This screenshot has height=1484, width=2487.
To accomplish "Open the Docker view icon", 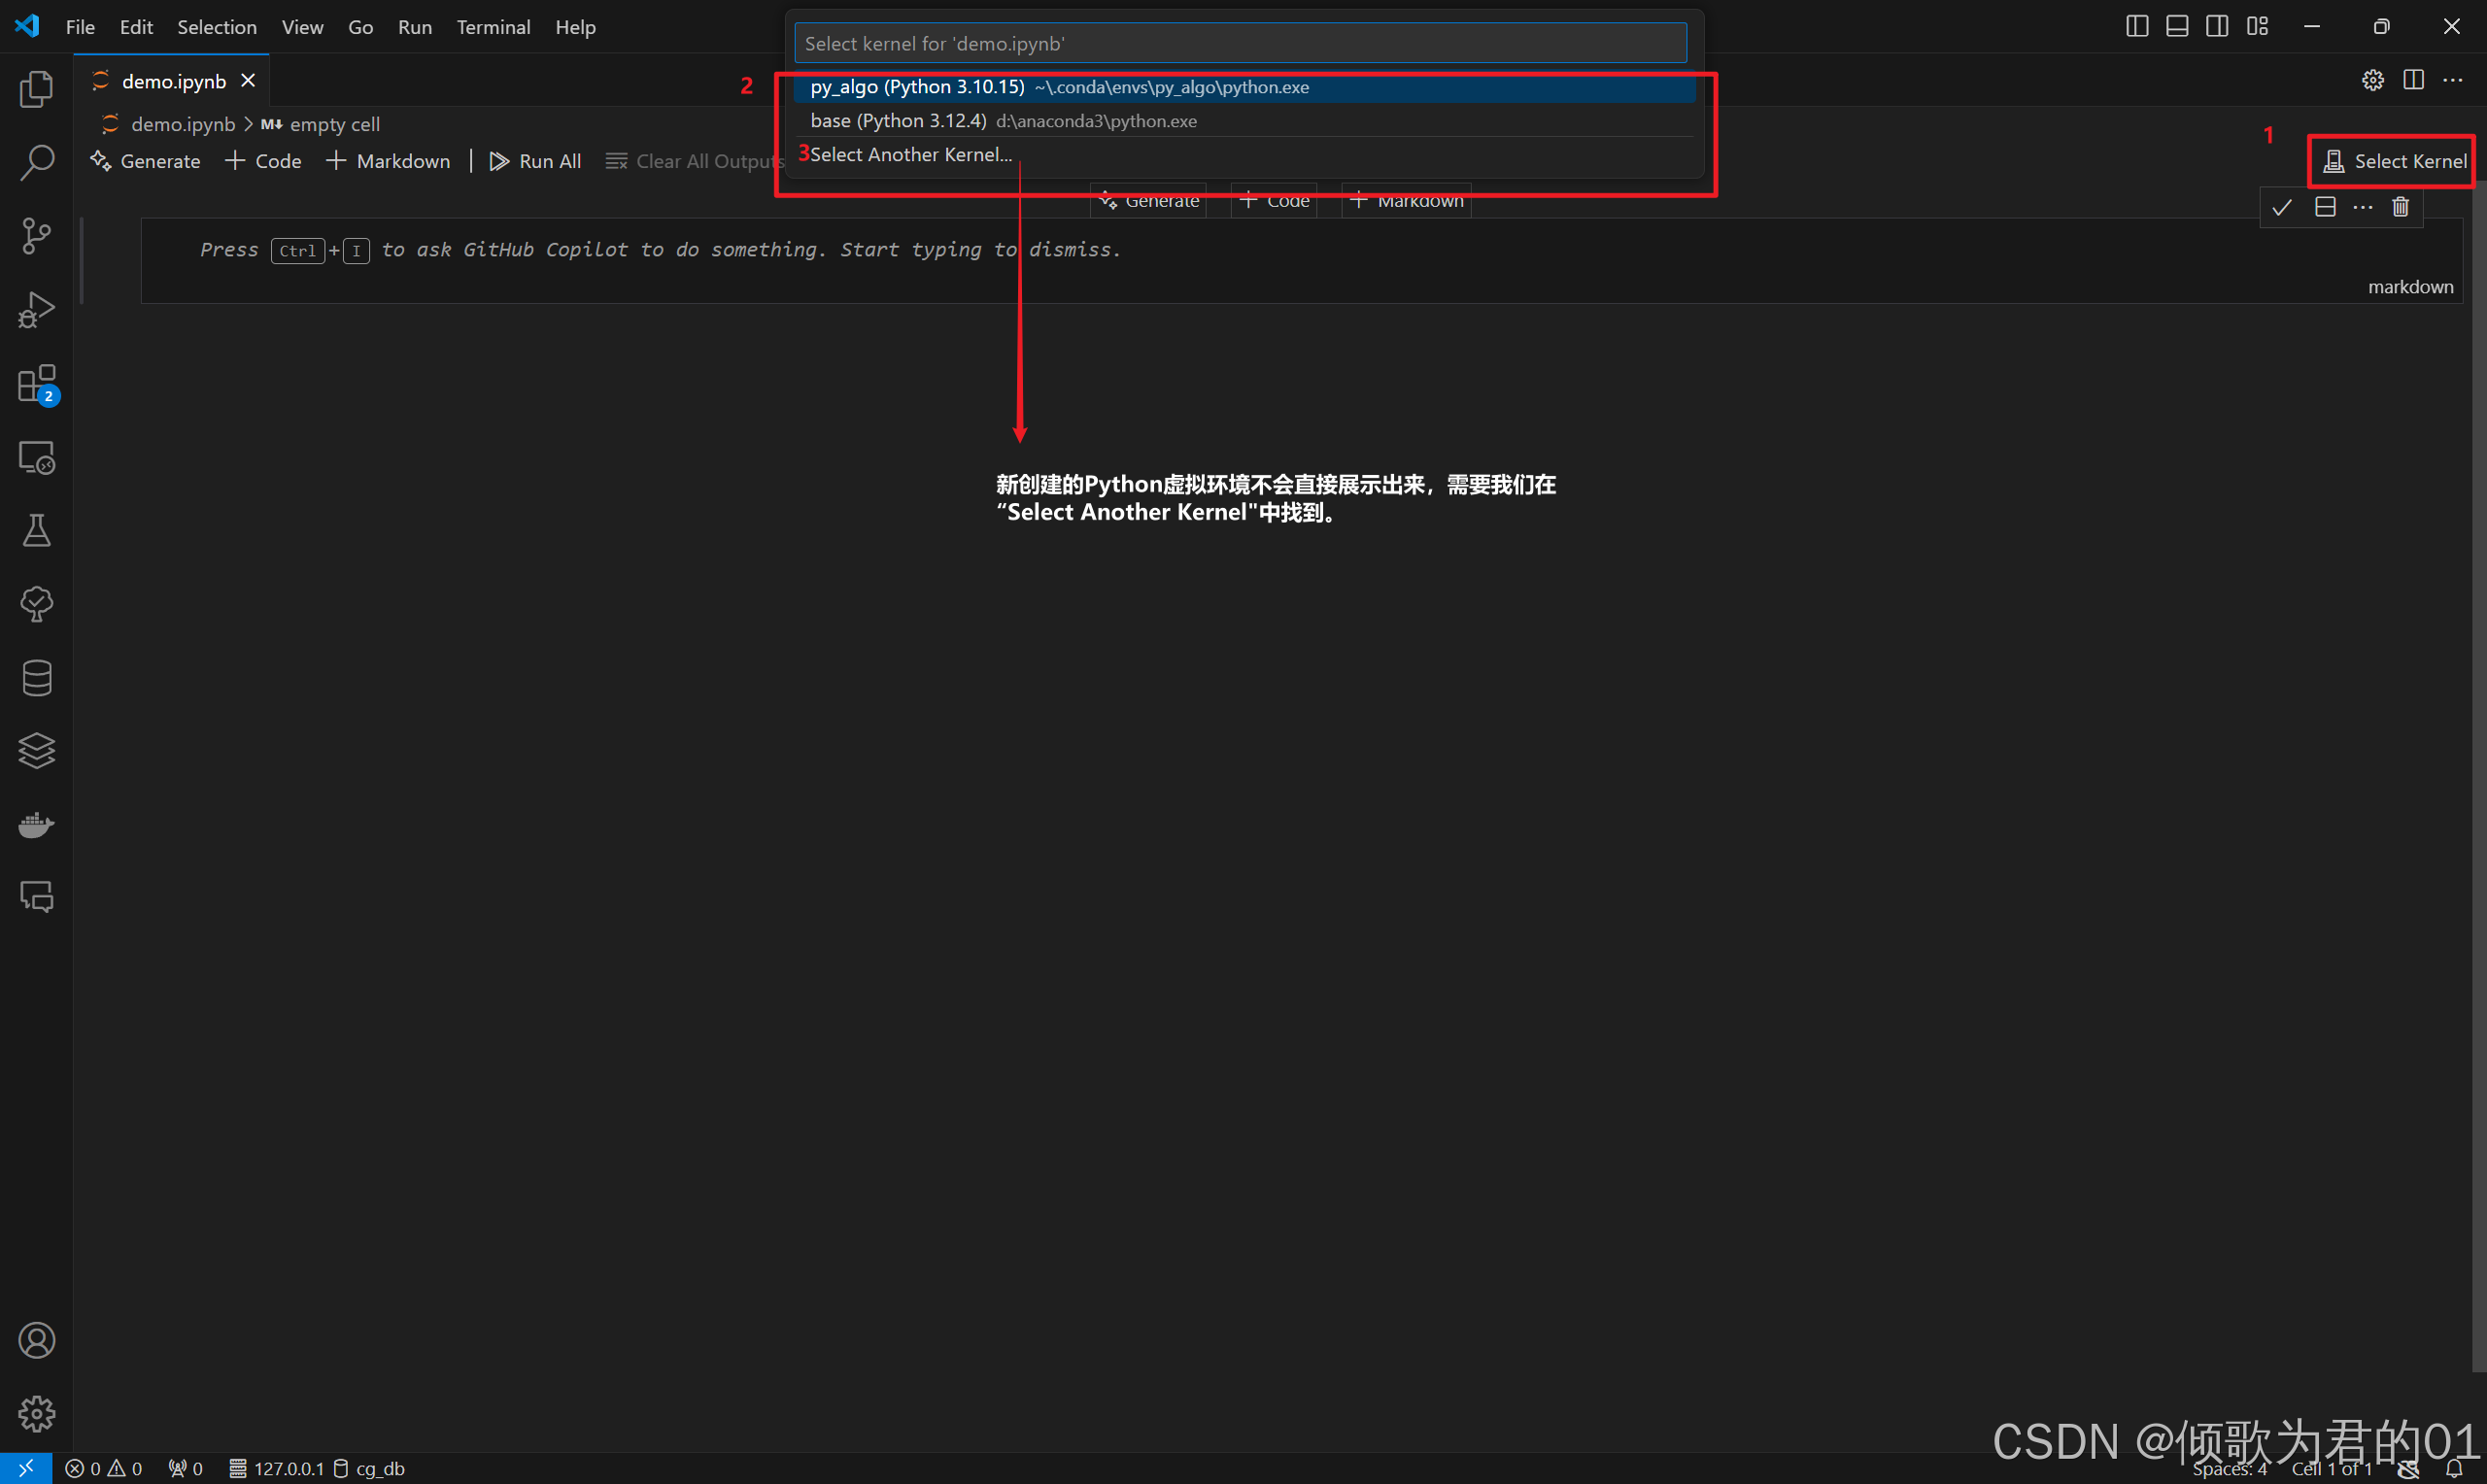I will 36,825.
